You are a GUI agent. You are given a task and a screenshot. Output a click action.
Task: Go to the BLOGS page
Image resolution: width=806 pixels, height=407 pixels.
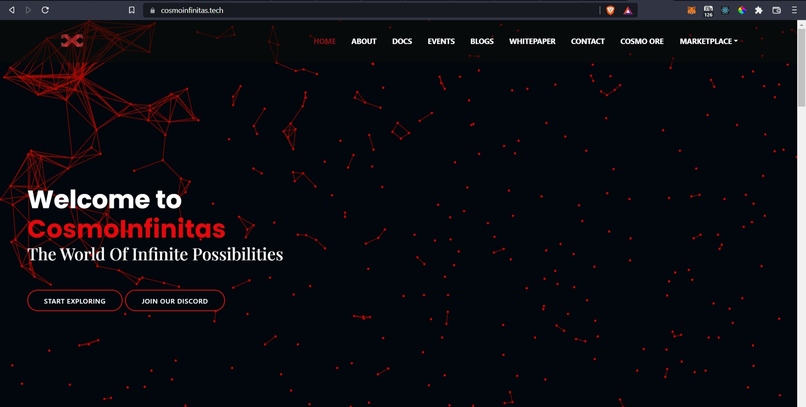[x=482, y=42]
